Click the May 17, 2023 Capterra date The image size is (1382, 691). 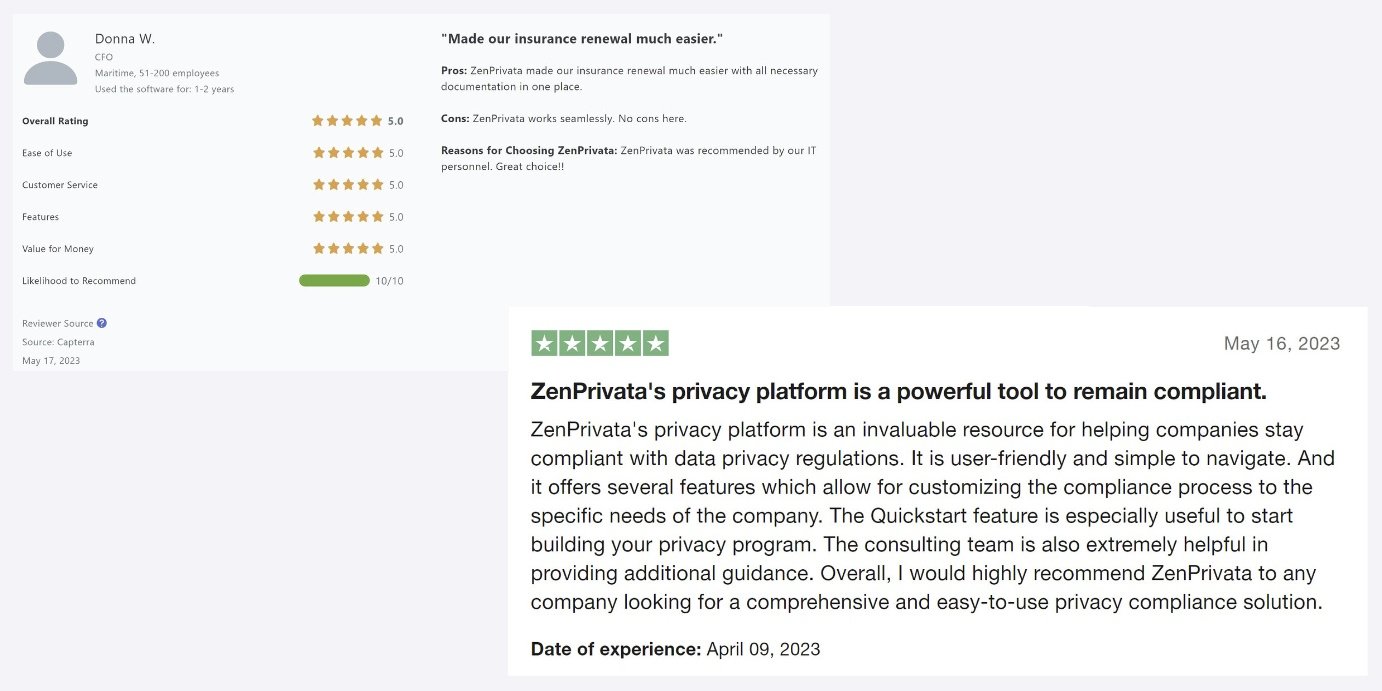pyautogui.click(x=51, y=360)
